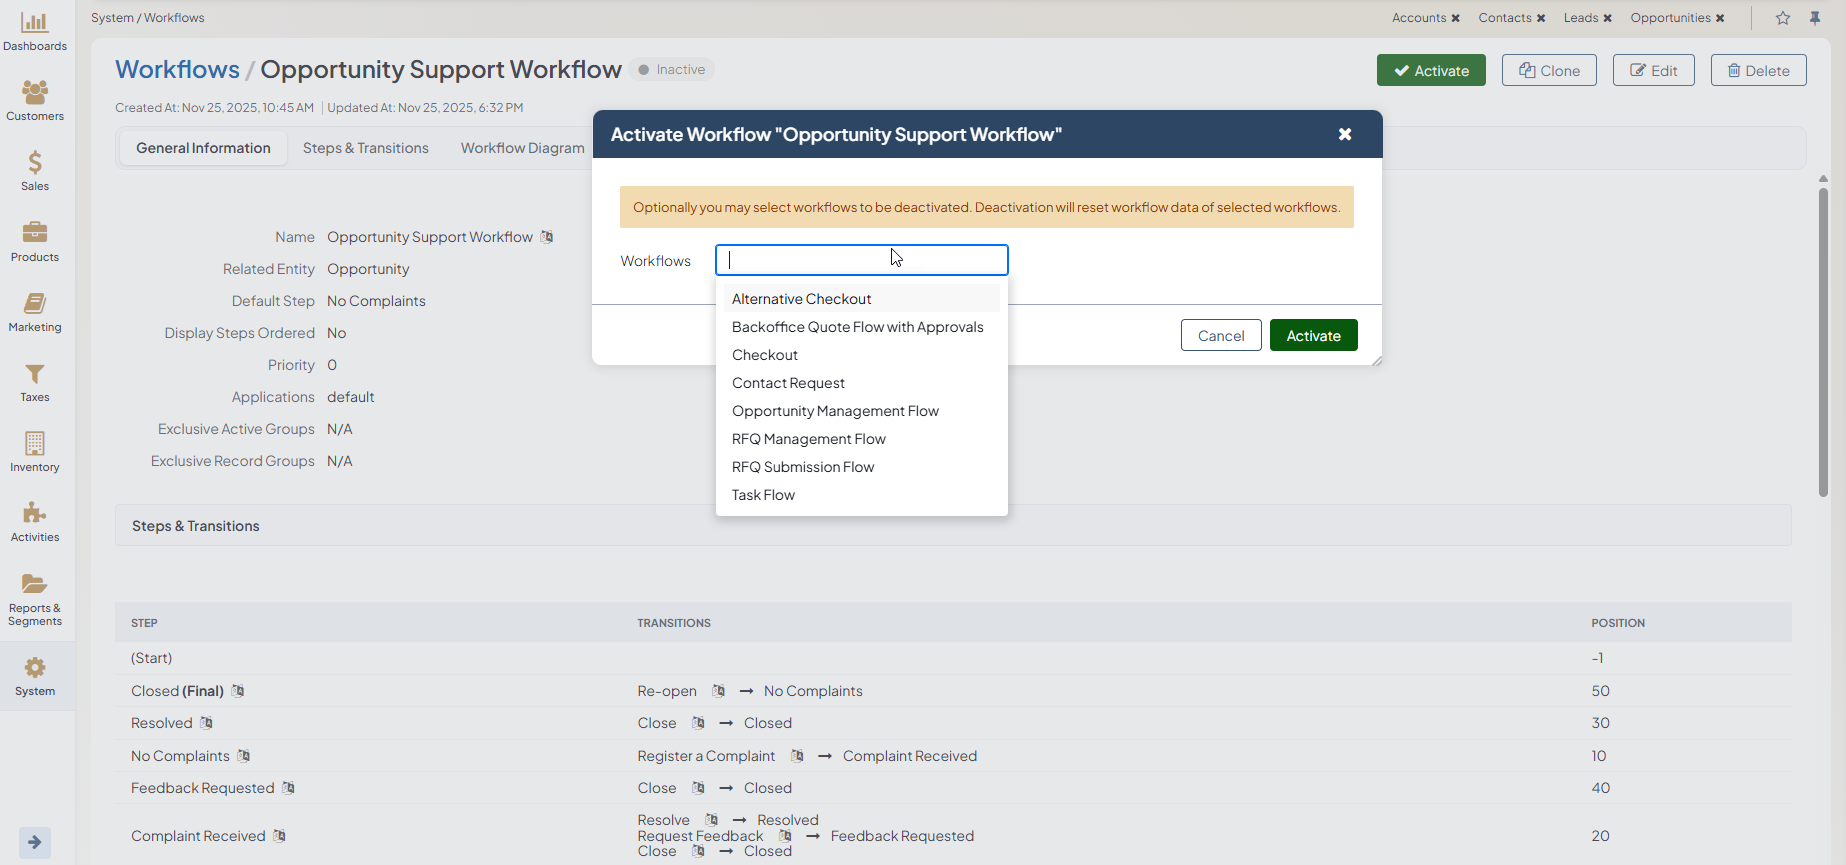1846x865 pixels.
Task: Open the Dashboards sidebar icon
Action: [35, 31]
